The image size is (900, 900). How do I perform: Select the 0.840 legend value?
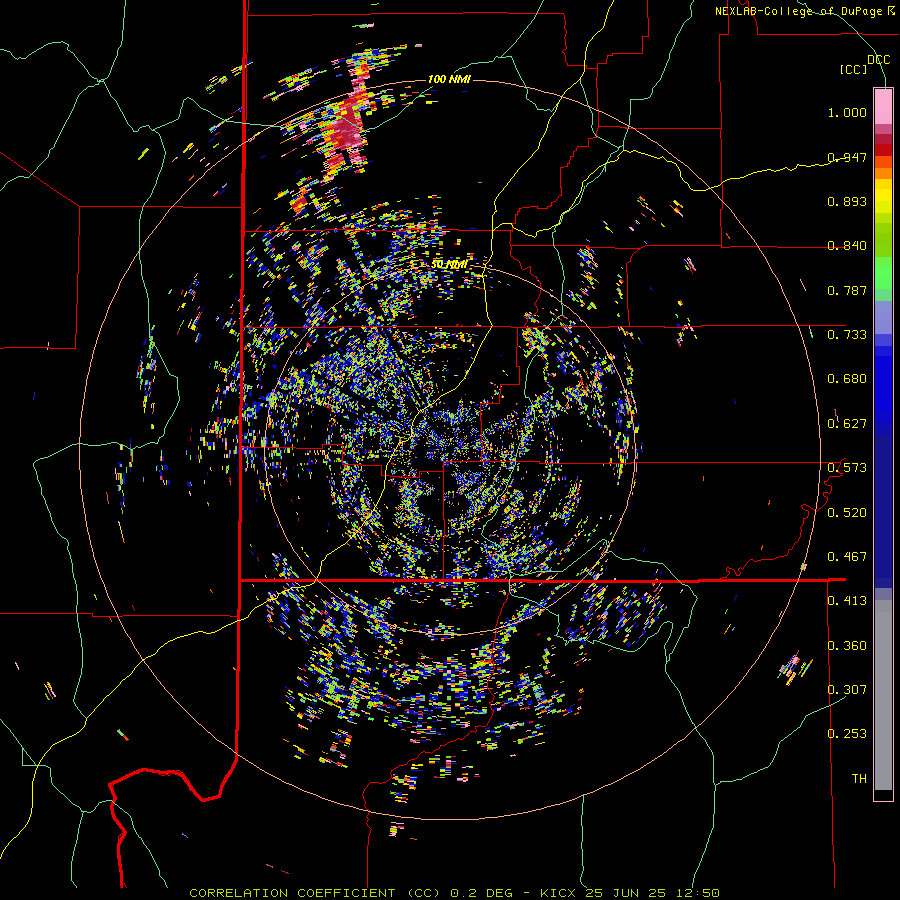point(847,246)
